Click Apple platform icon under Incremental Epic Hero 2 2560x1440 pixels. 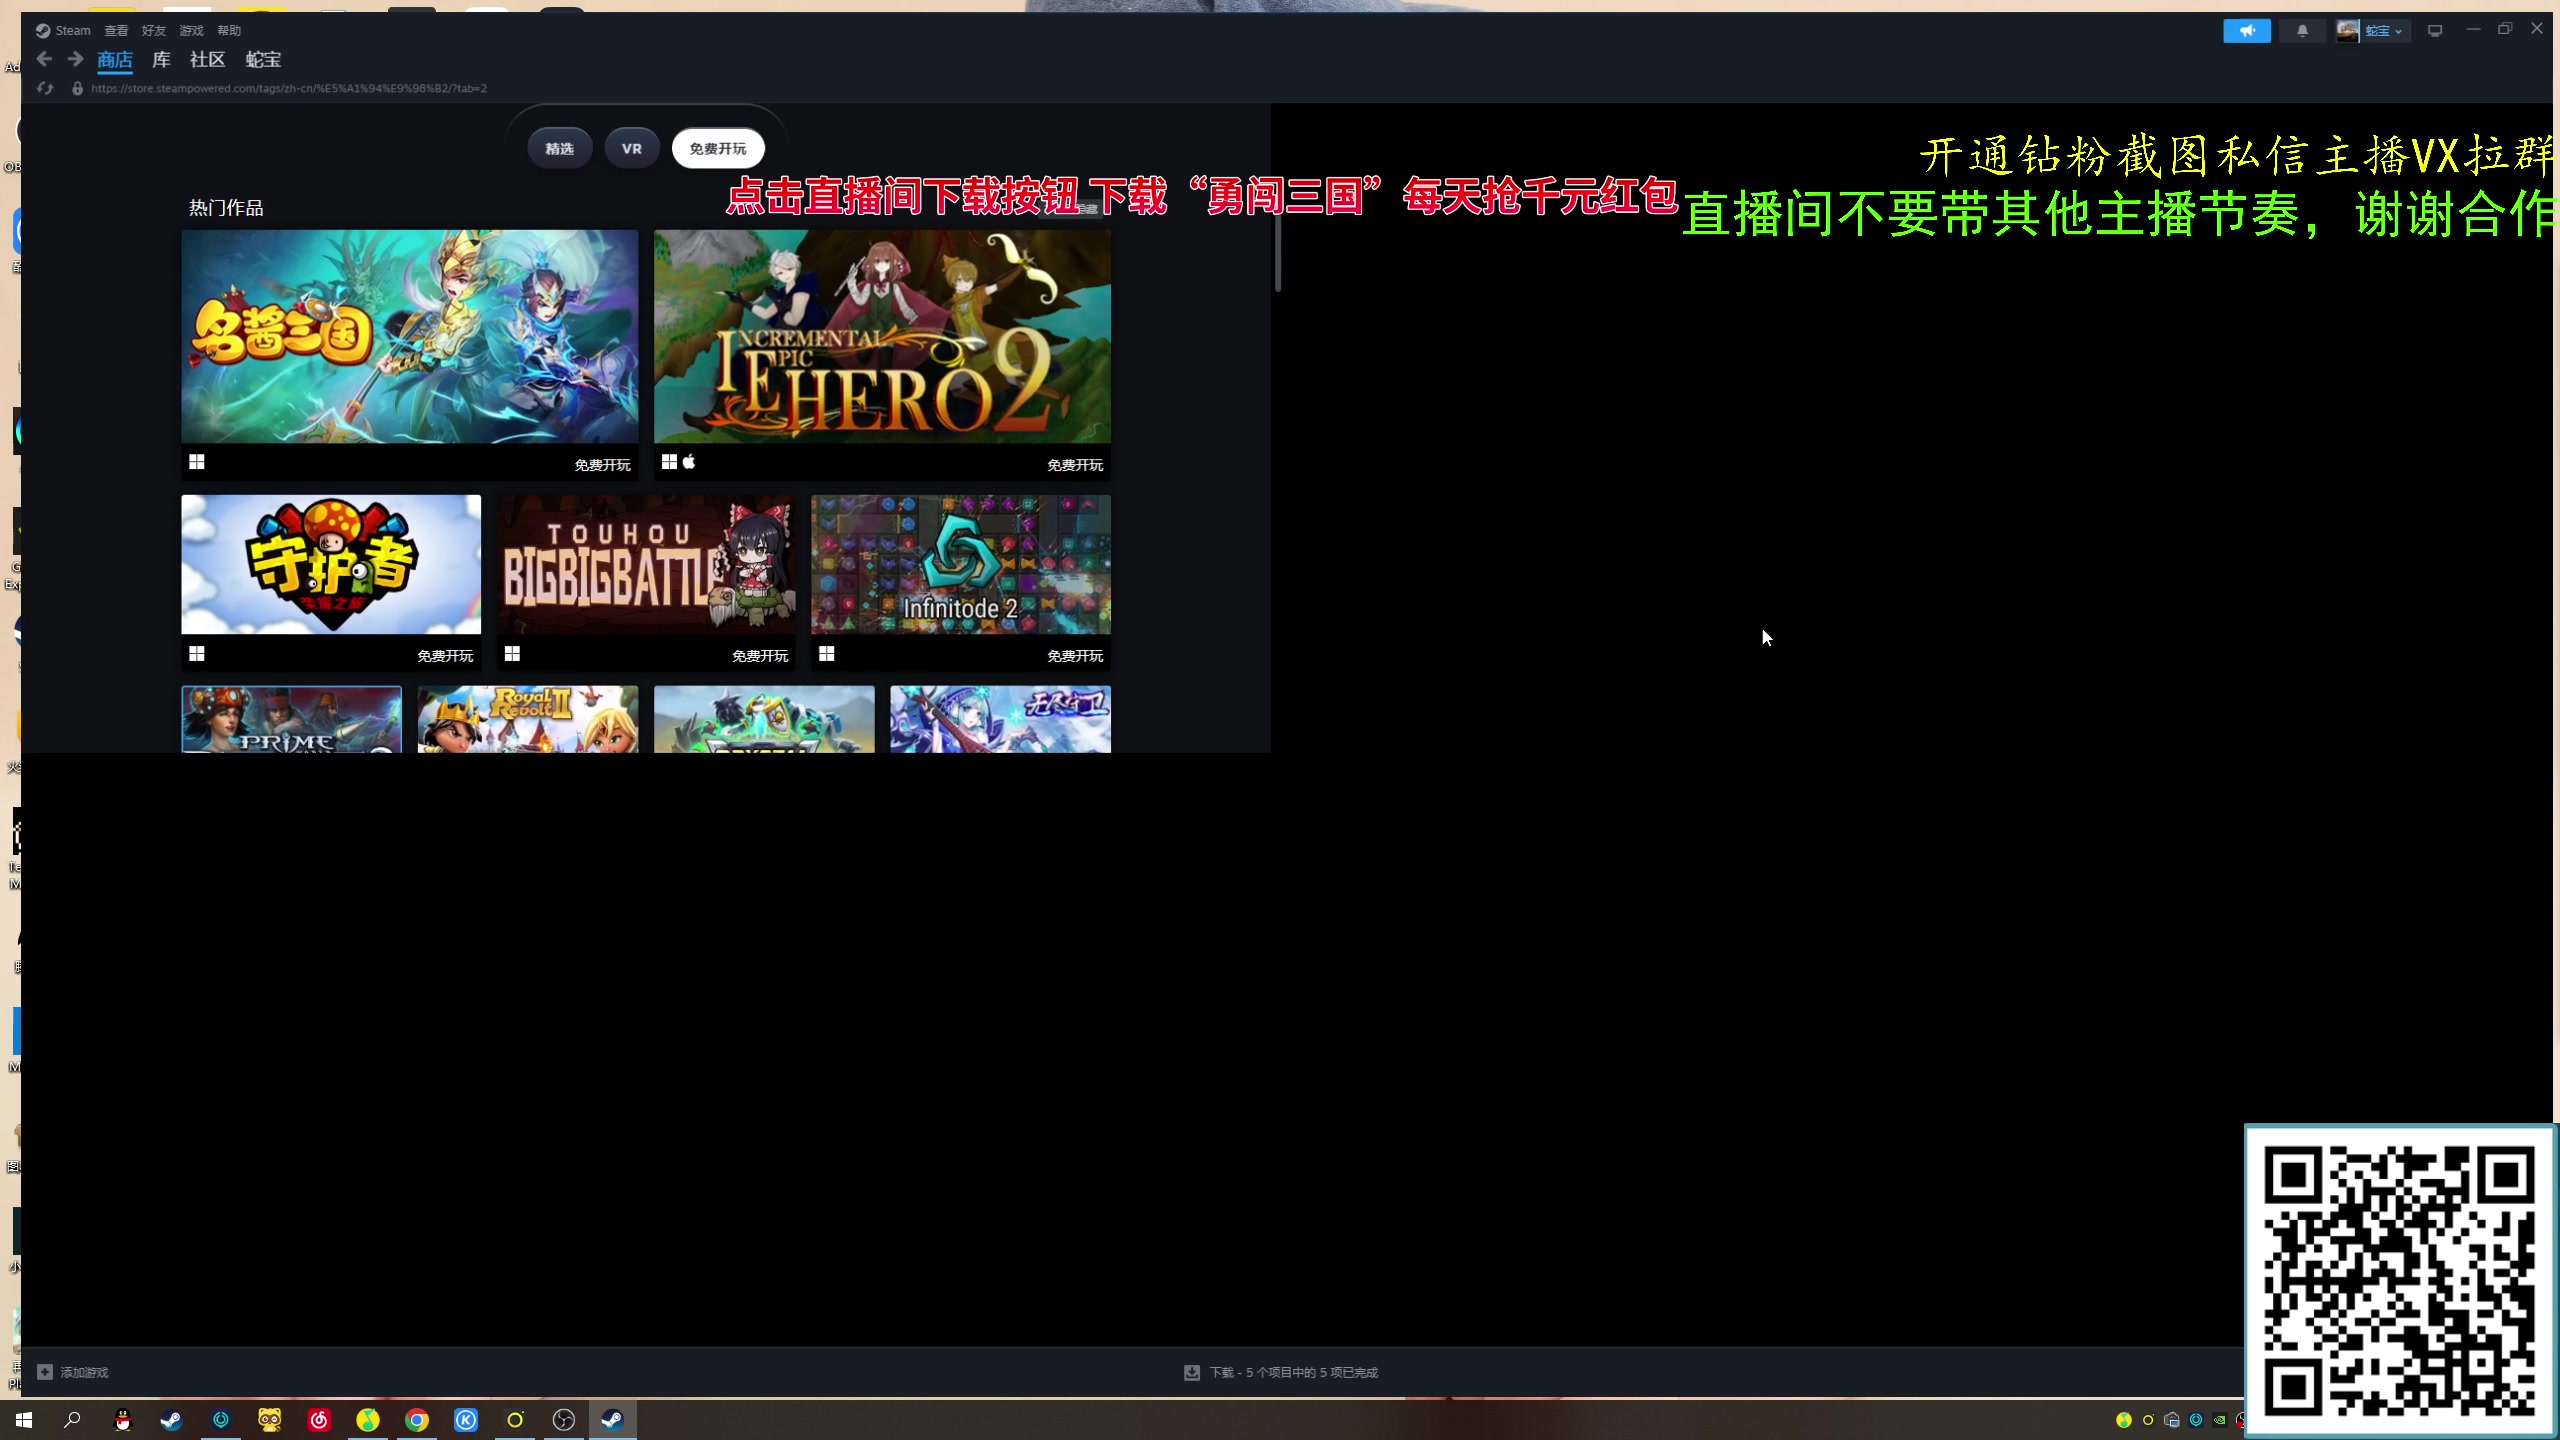(689, 462)
